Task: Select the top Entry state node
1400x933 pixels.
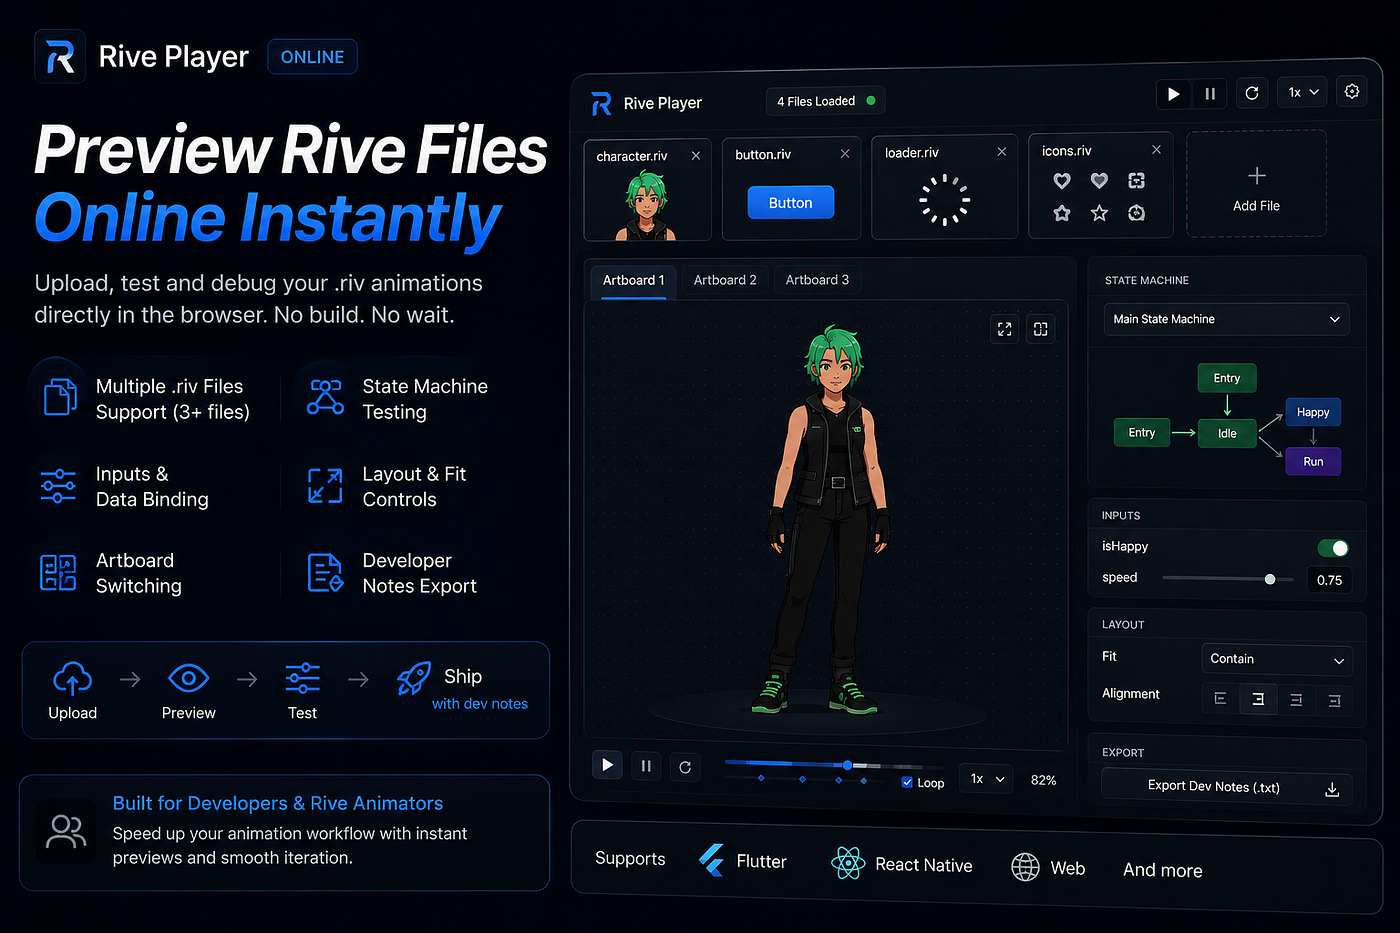Action: pos(1227,378)
